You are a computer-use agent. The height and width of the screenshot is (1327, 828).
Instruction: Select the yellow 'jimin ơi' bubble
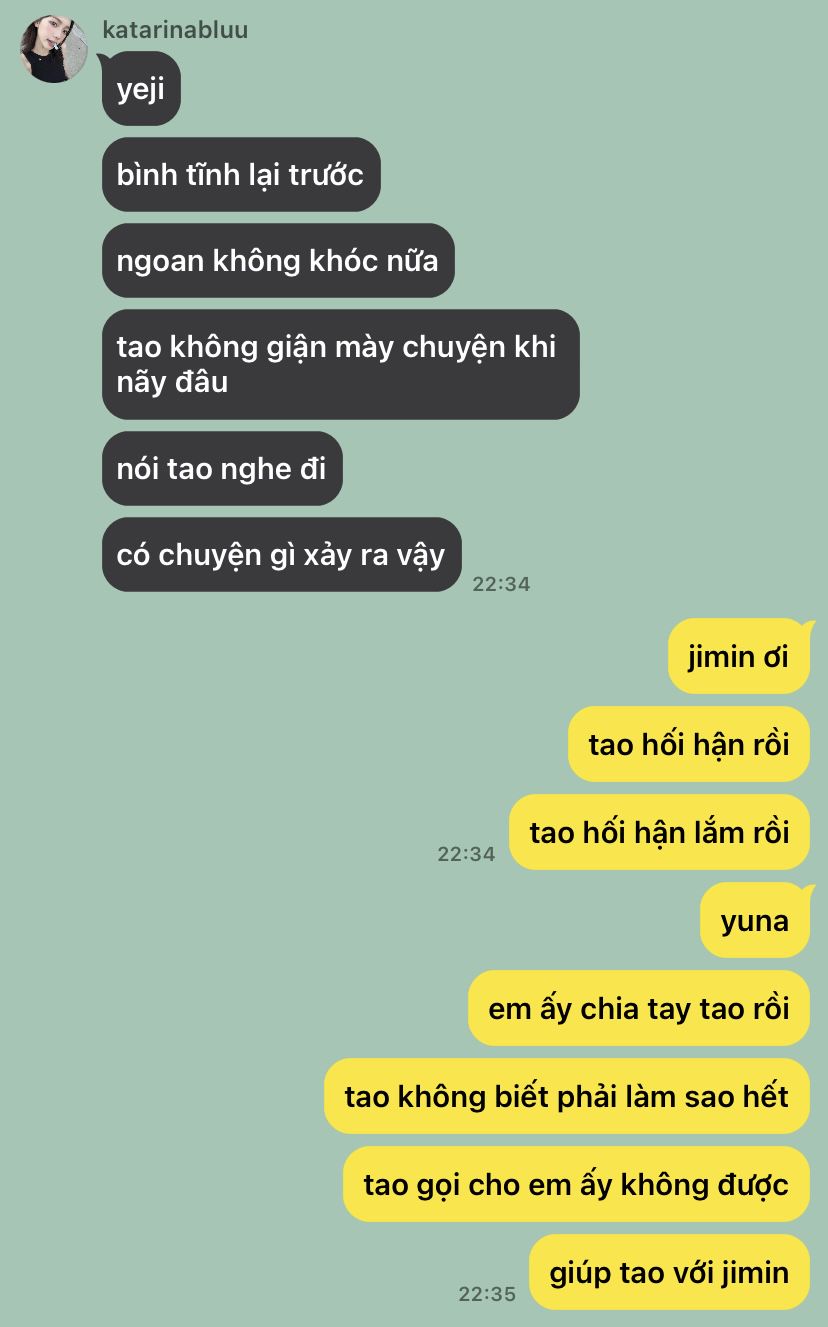[x=739, y=657]
